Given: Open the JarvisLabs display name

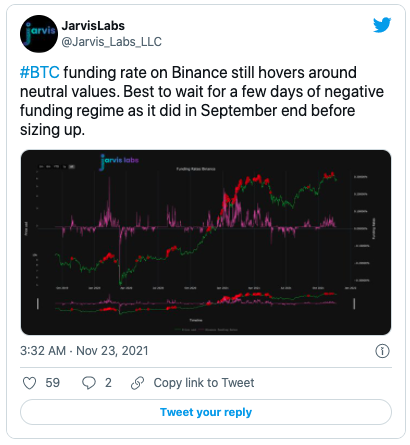Looking at the screenshot, I should click(93, 26).
